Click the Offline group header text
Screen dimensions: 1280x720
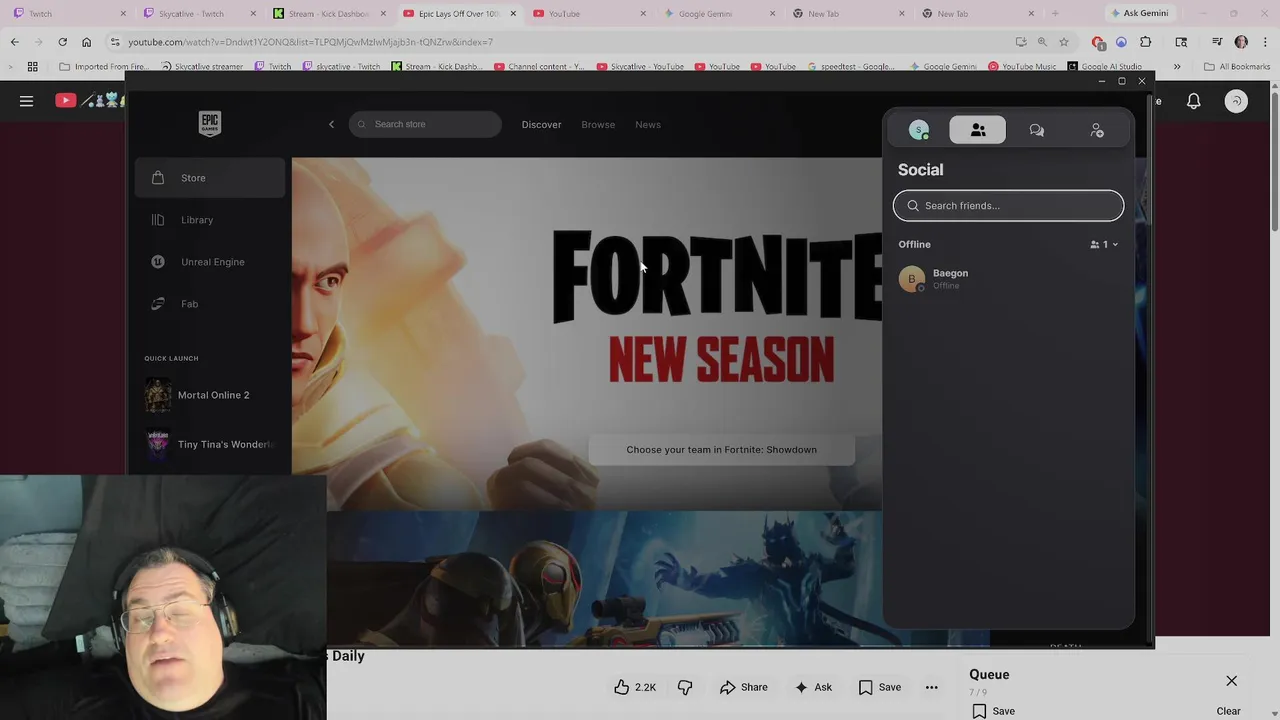(x=914, y=245)
